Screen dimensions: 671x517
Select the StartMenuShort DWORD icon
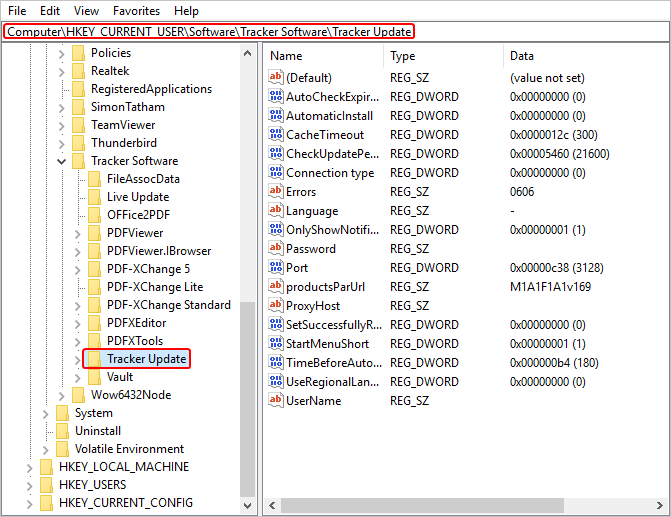276,343
